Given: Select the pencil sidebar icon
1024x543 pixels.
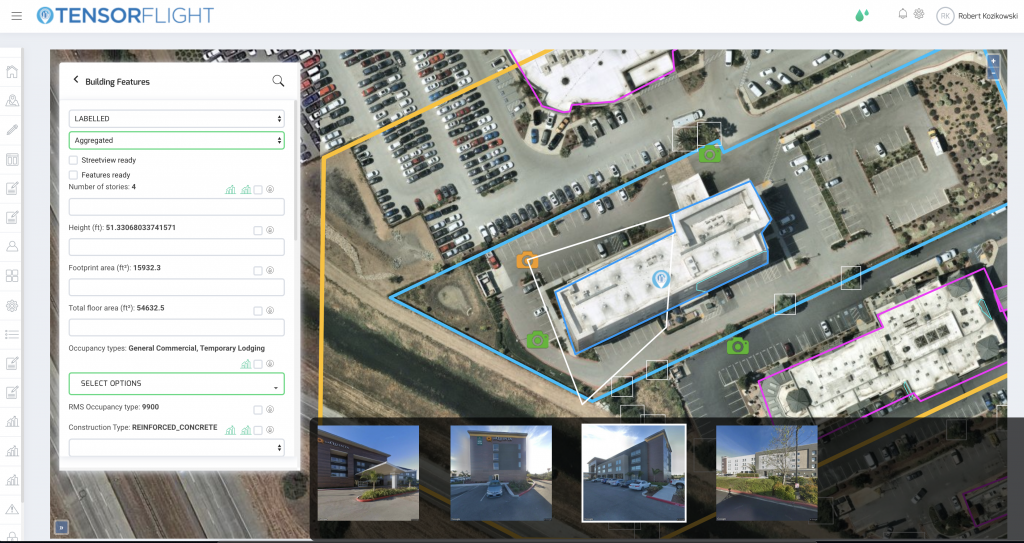Looking at the screenshot, I should click(x=12, y=130).
